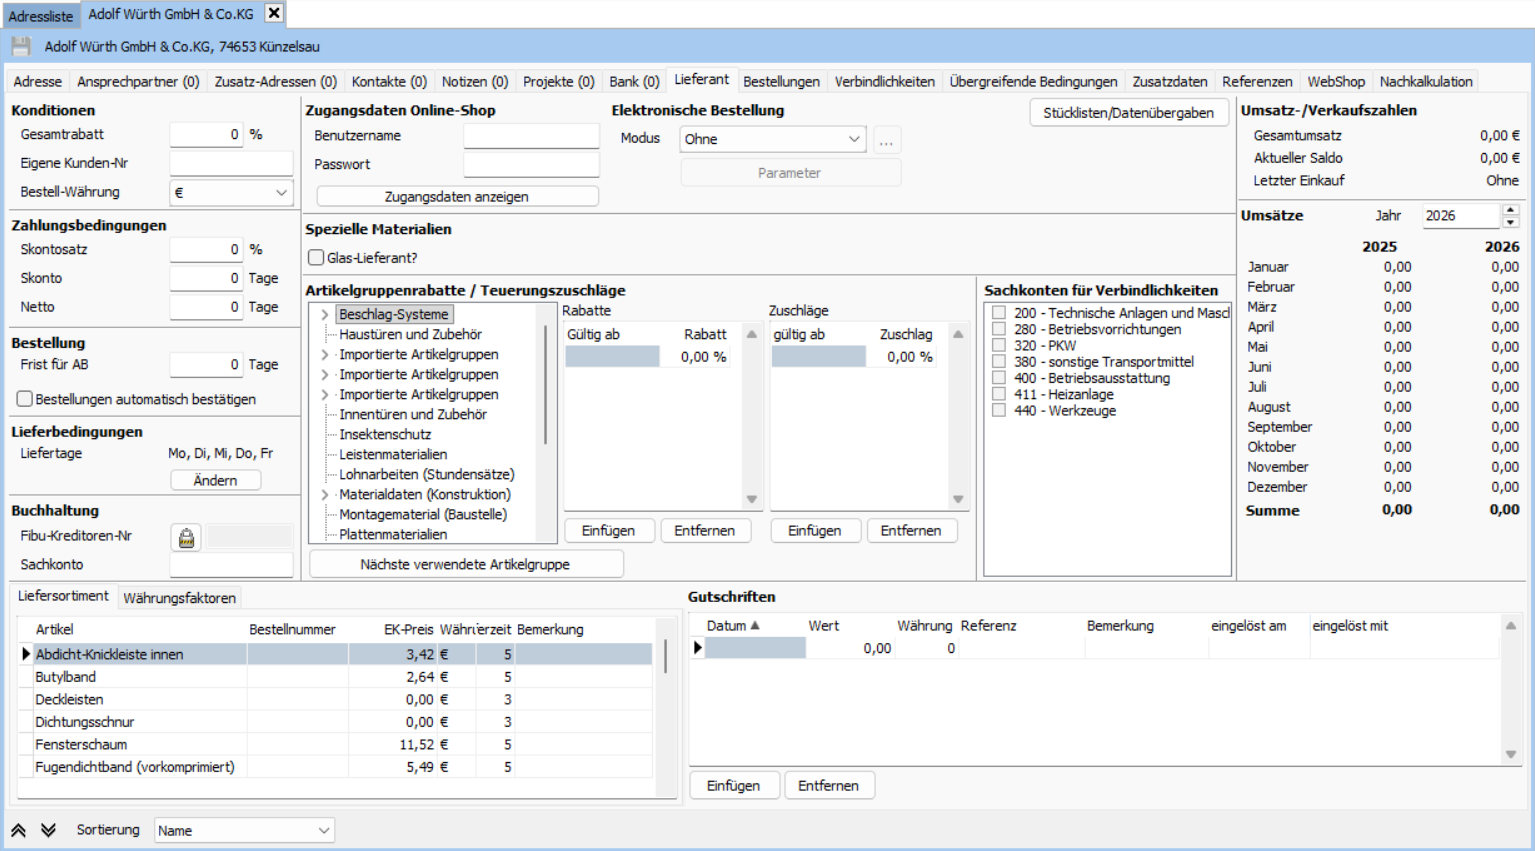This screenshot has width=1535, height=851.
Task: Expand the Beschlag-Systeme tree node
Action: pyautogui.click(x=325, y=314)
